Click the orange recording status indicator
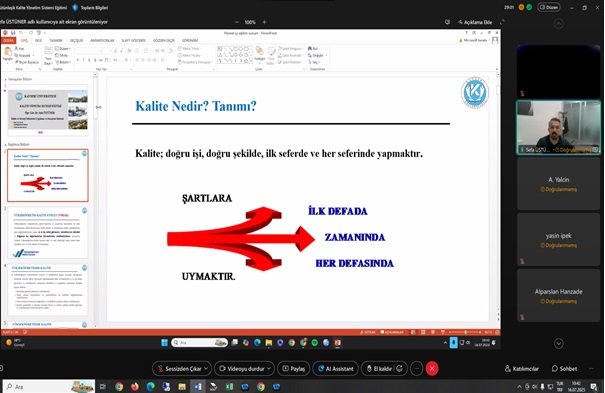The width and height of the screenshot is (605, 393). click(521, 7)
